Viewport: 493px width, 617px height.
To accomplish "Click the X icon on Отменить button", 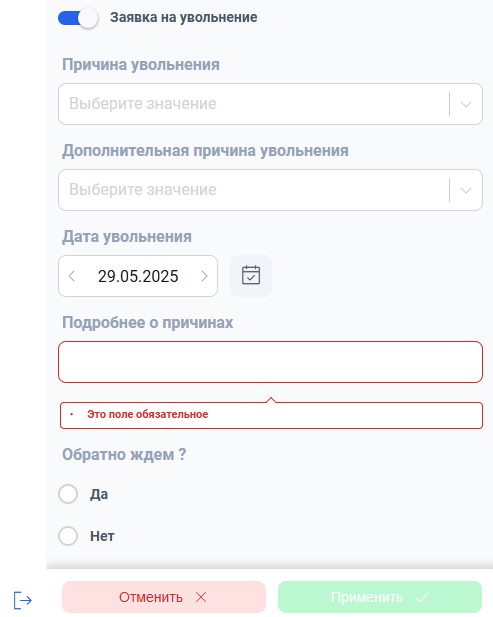I will 201,597.
